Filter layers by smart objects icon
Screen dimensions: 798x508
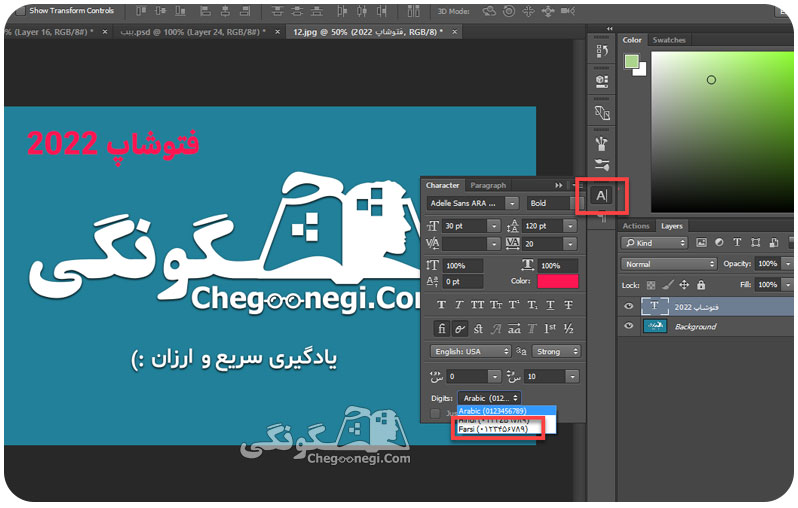[x=774, y=243]
